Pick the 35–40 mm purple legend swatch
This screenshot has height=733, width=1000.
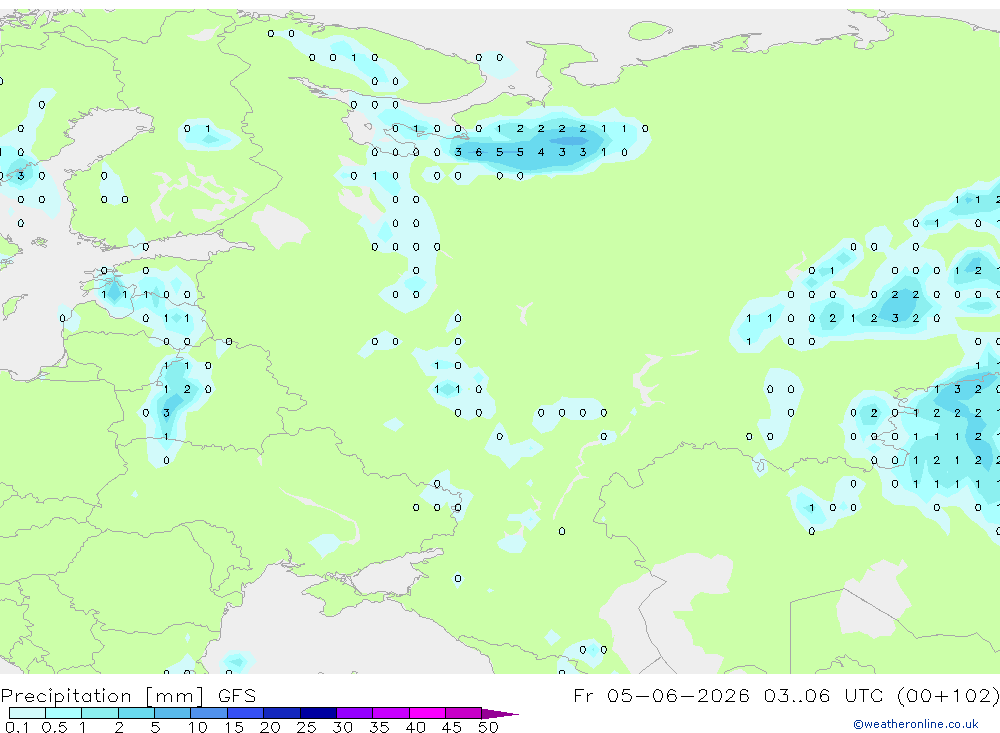click(x=391, y=713)
